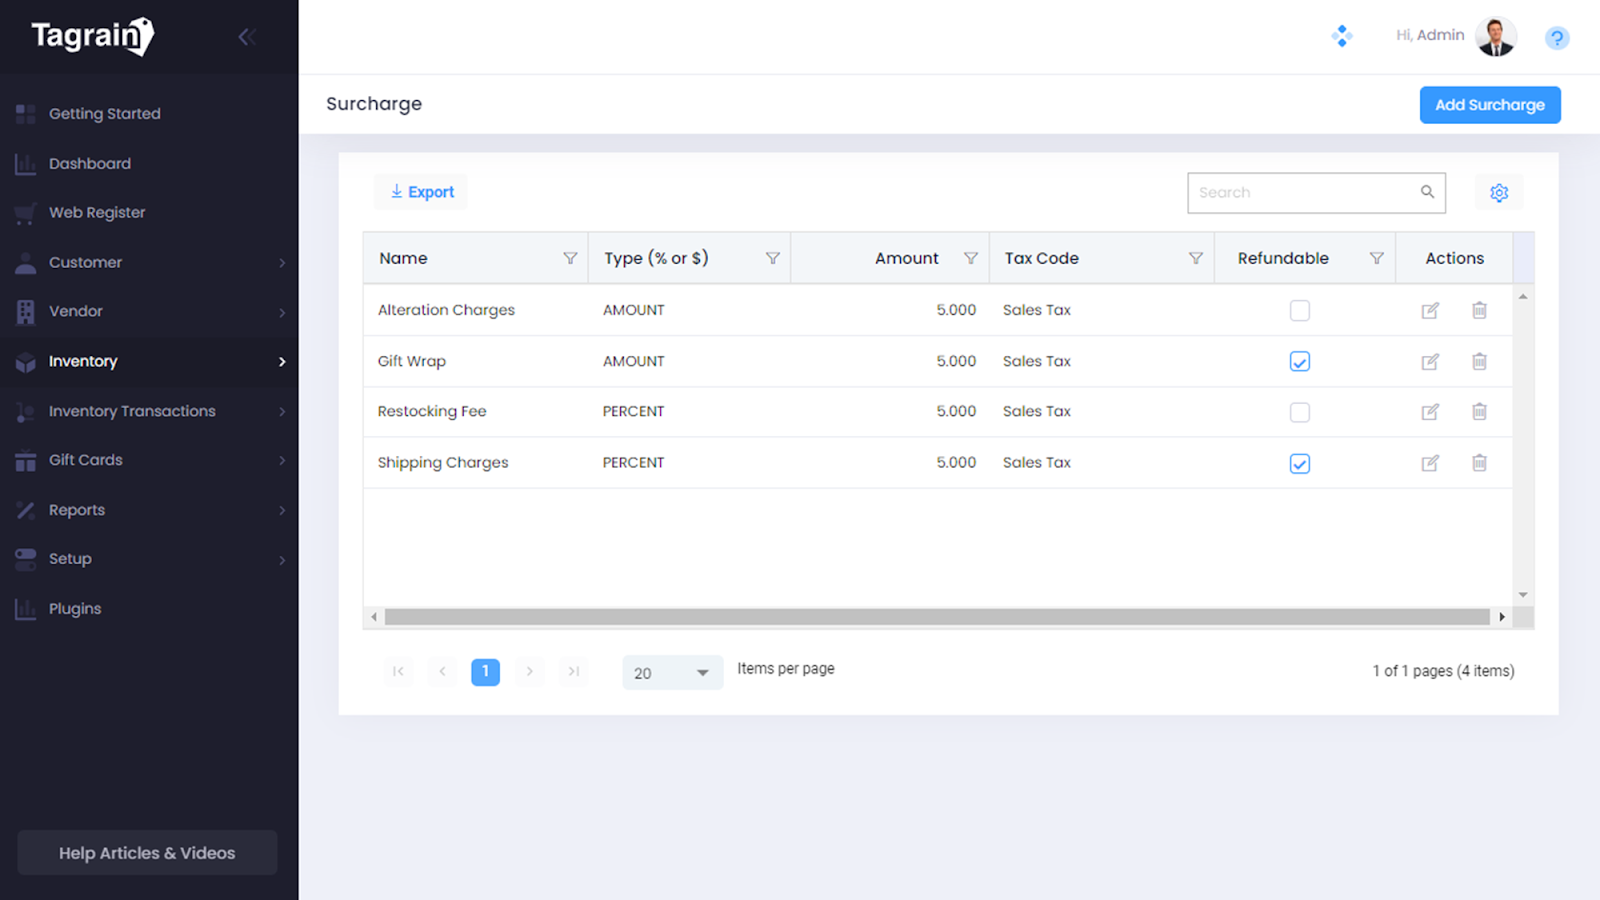Edit the Shipping Charges surcharge
The height and width of the screenshot is (900, 1600).
pyautogui.click(x=1430, y=463)
